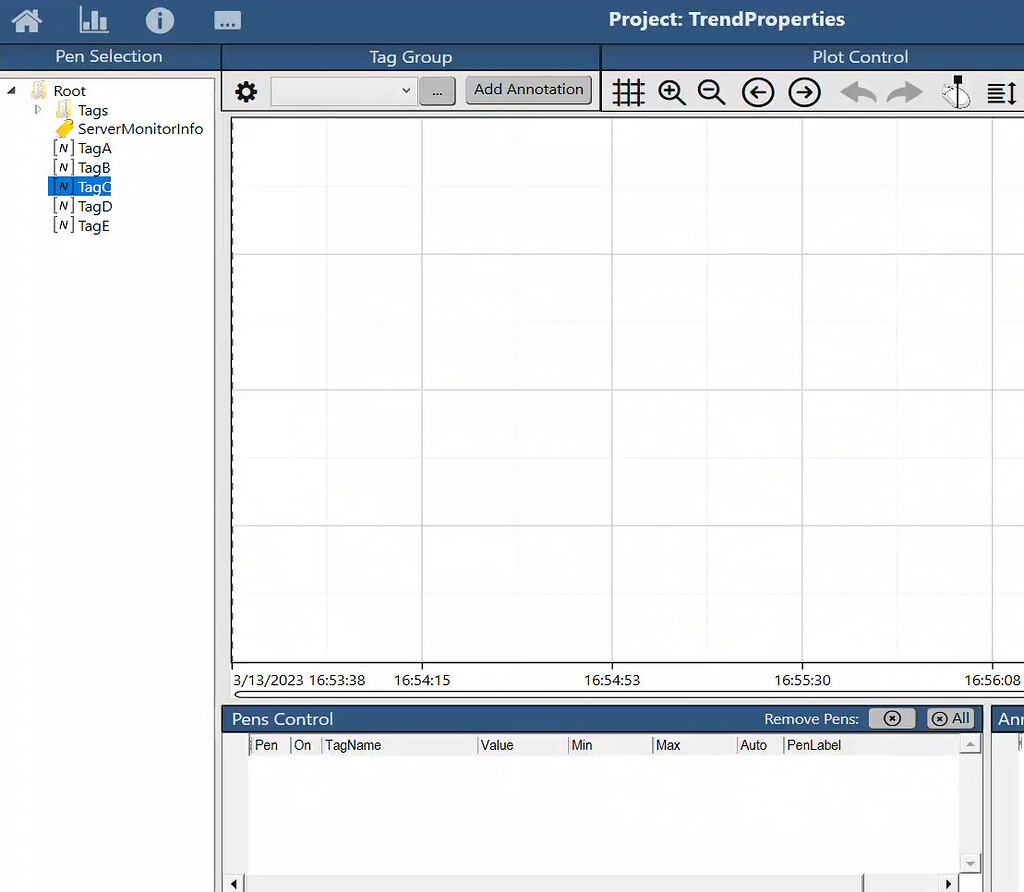
Task: Click the Value column header
Action: click(522, 745)
